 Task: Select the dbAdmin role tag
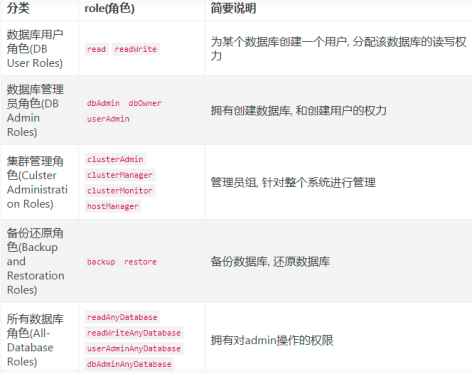click(x=103, y=103)
